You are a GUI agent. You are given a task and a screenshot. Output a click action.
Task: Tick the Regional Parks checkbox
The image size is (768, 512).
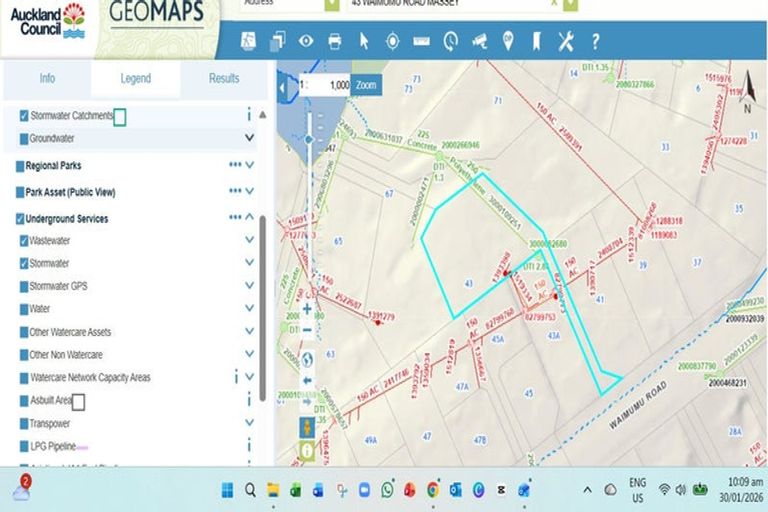pyautogui.click(x=20, y=166)
